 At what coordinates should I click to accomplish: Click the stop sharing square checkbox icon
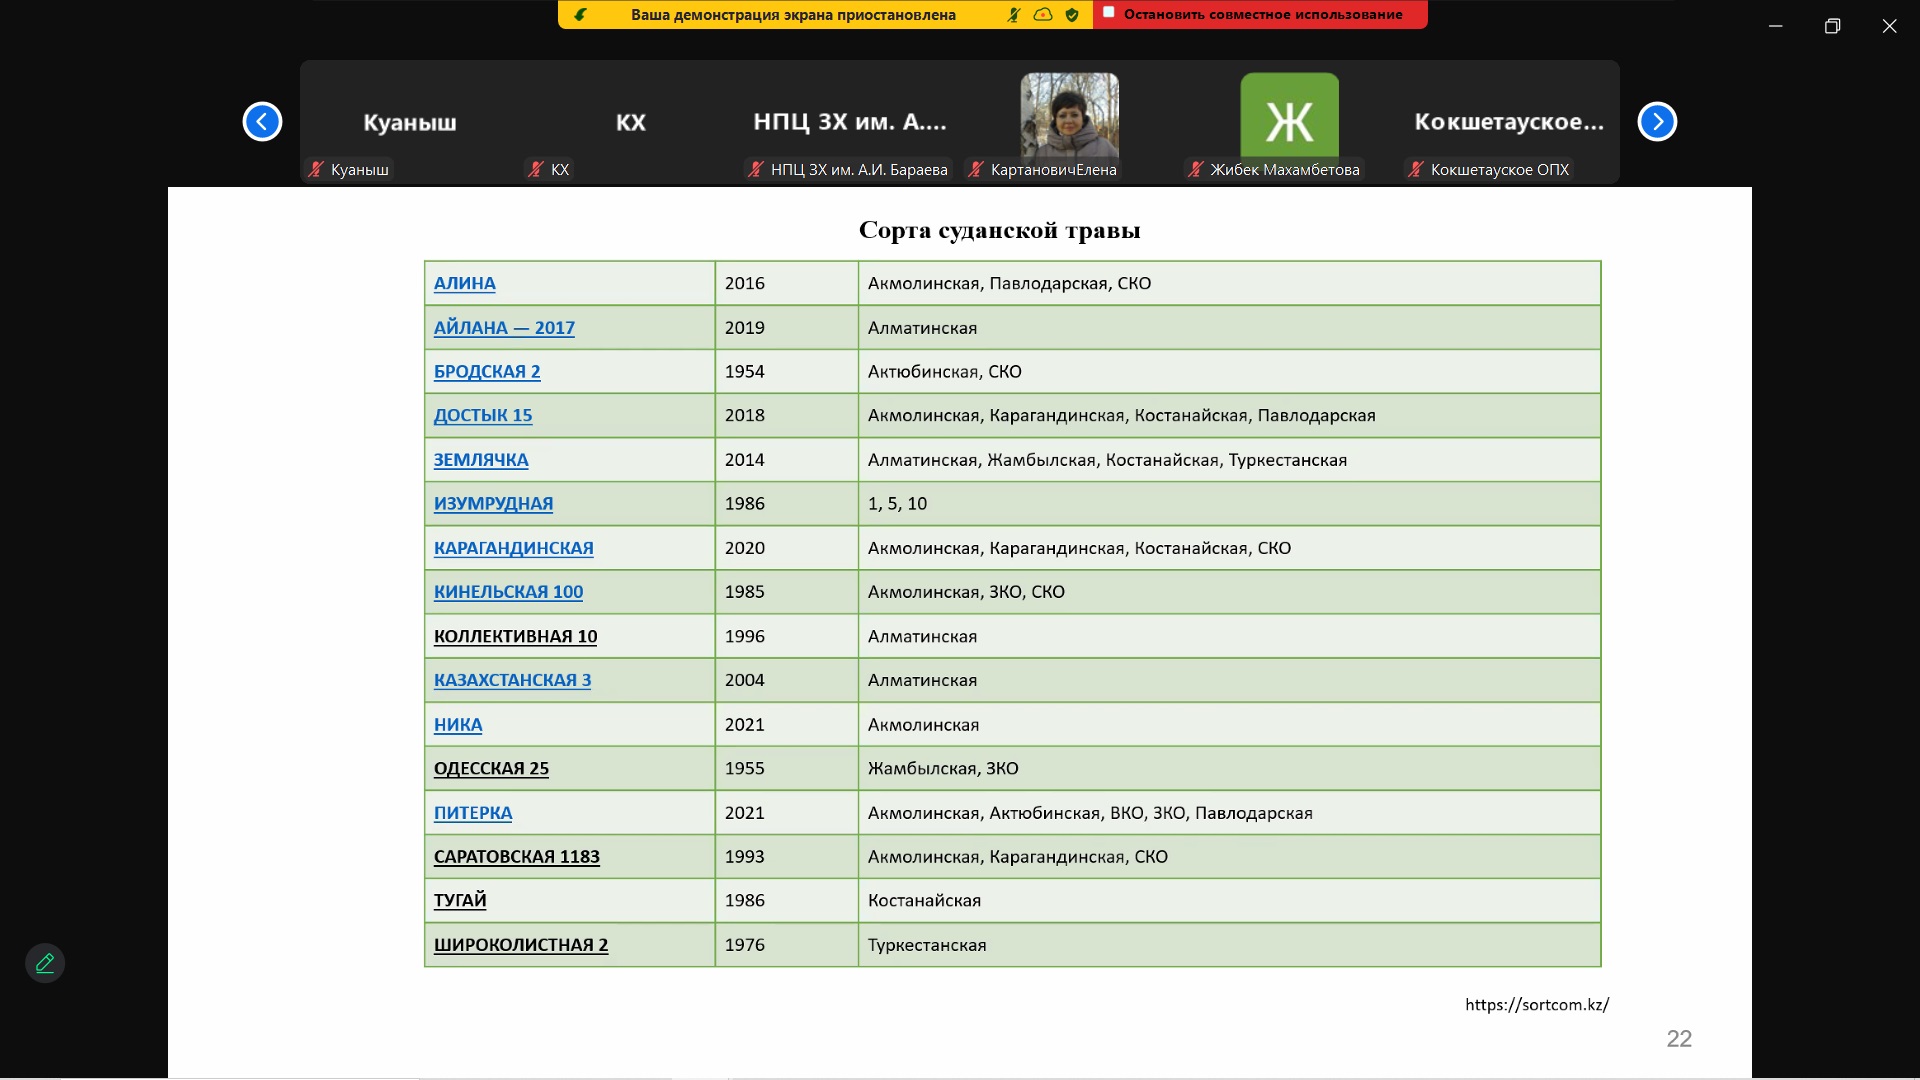(1108, 13)
